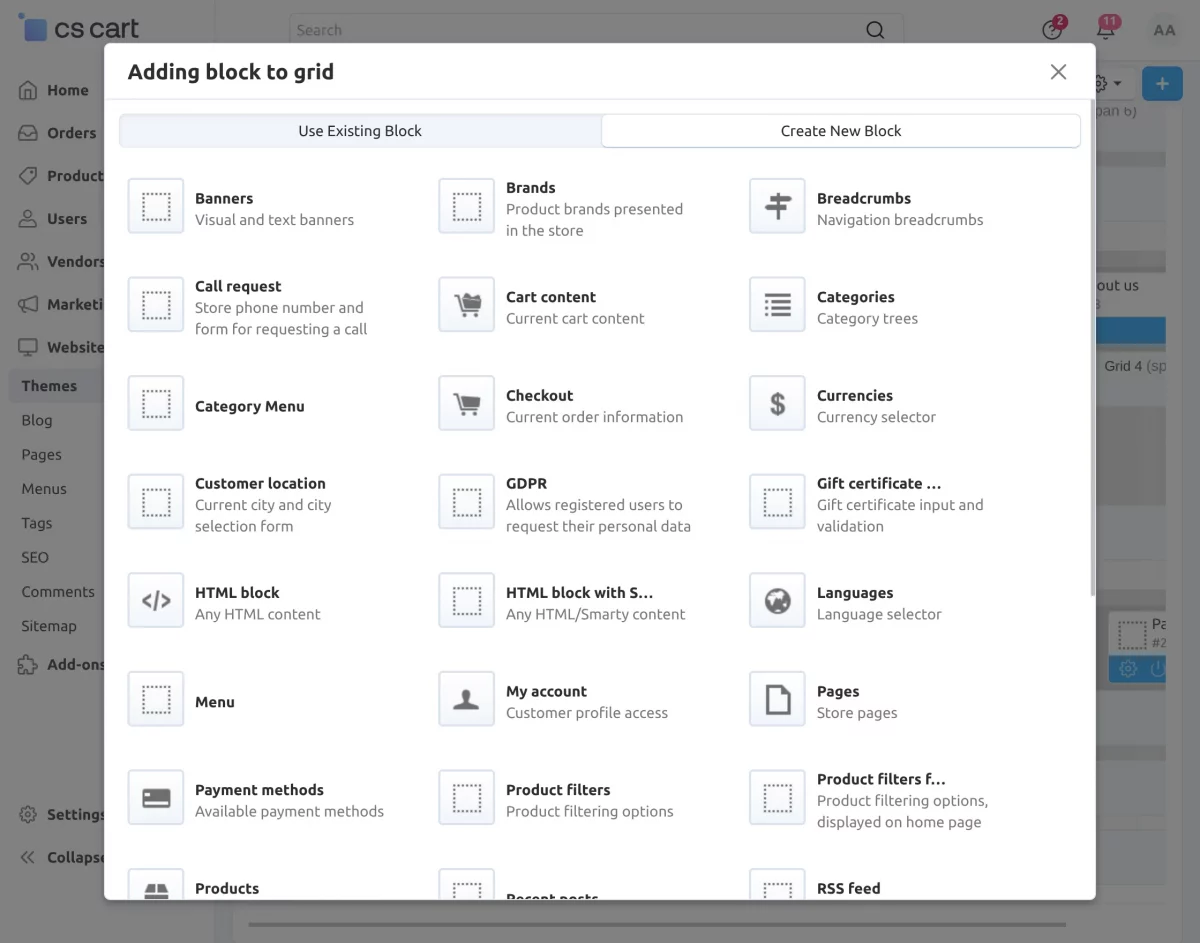This screenshot has width=1200, height=943.
Task: Click the 'Product filtering options' description
Action: 590,811
